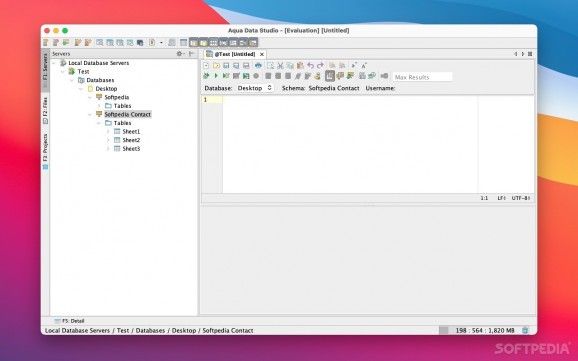578x361 pixels.
Task: Collapse the Desktop database node
Action: click(x=81, y=89)
